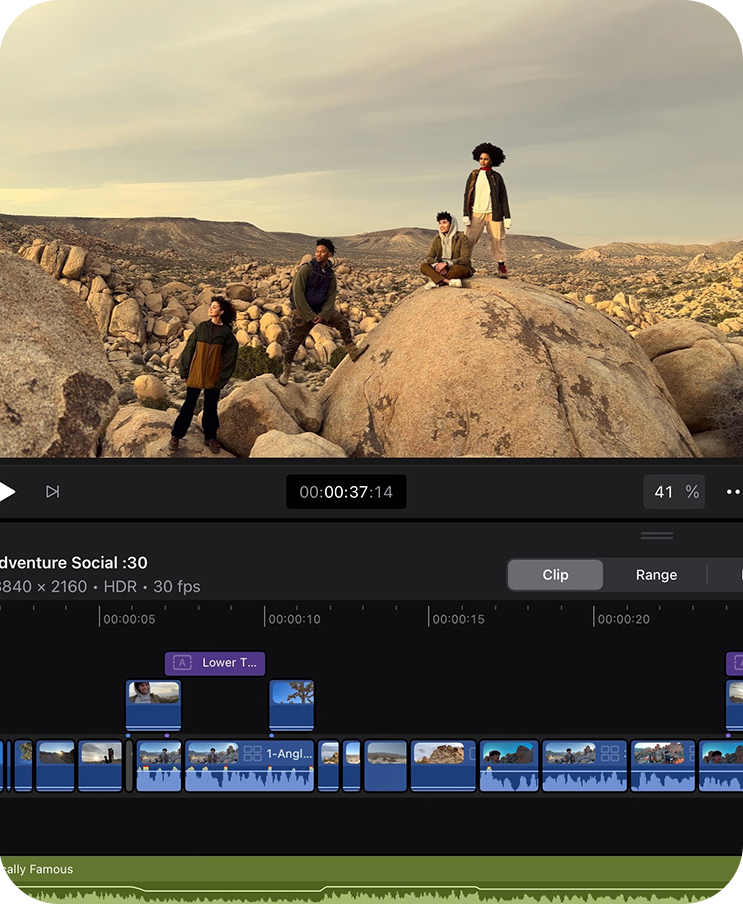This screenshot has width=743, height=904.
Task: Open the ellipsis more-options menu beside zoom
Action: [x=733, y=492]
